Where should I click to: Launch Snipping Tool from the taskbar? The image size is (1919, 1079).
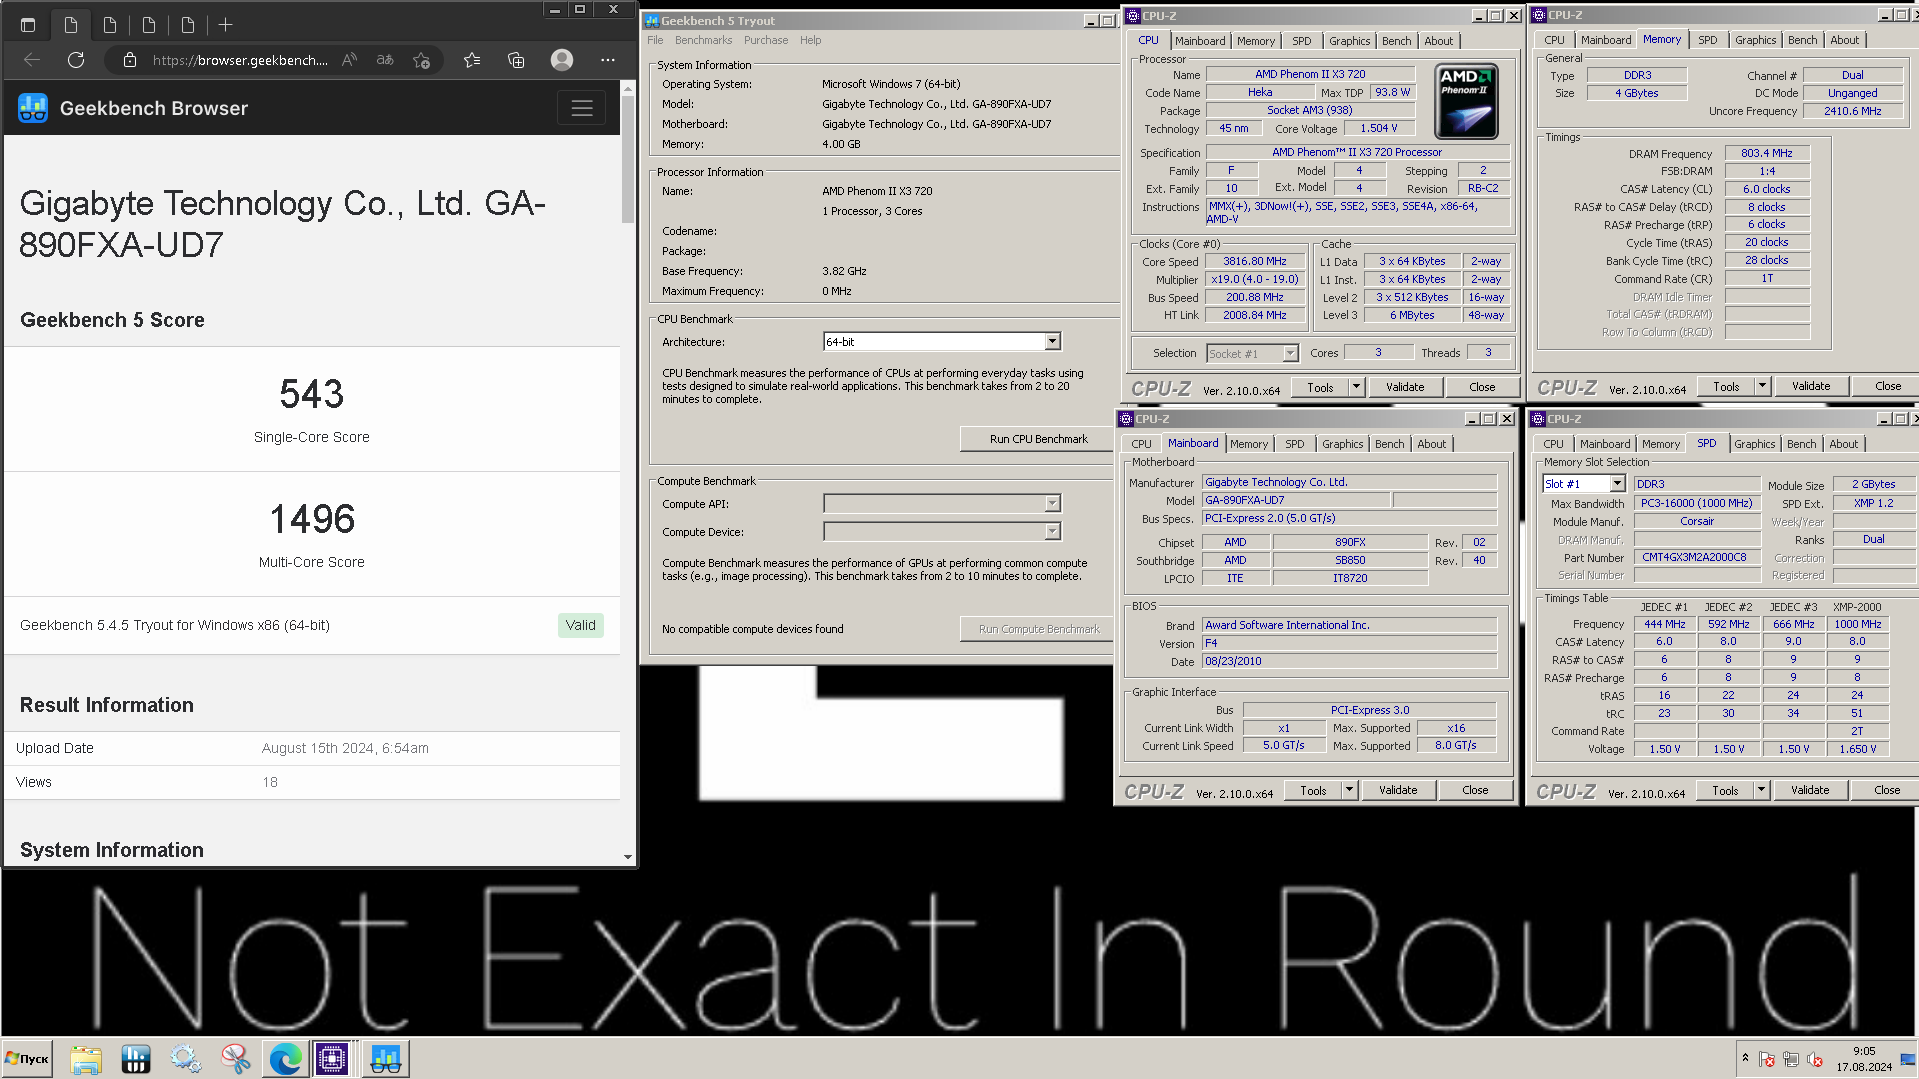pyautogui.click(x=235, y=1058)
